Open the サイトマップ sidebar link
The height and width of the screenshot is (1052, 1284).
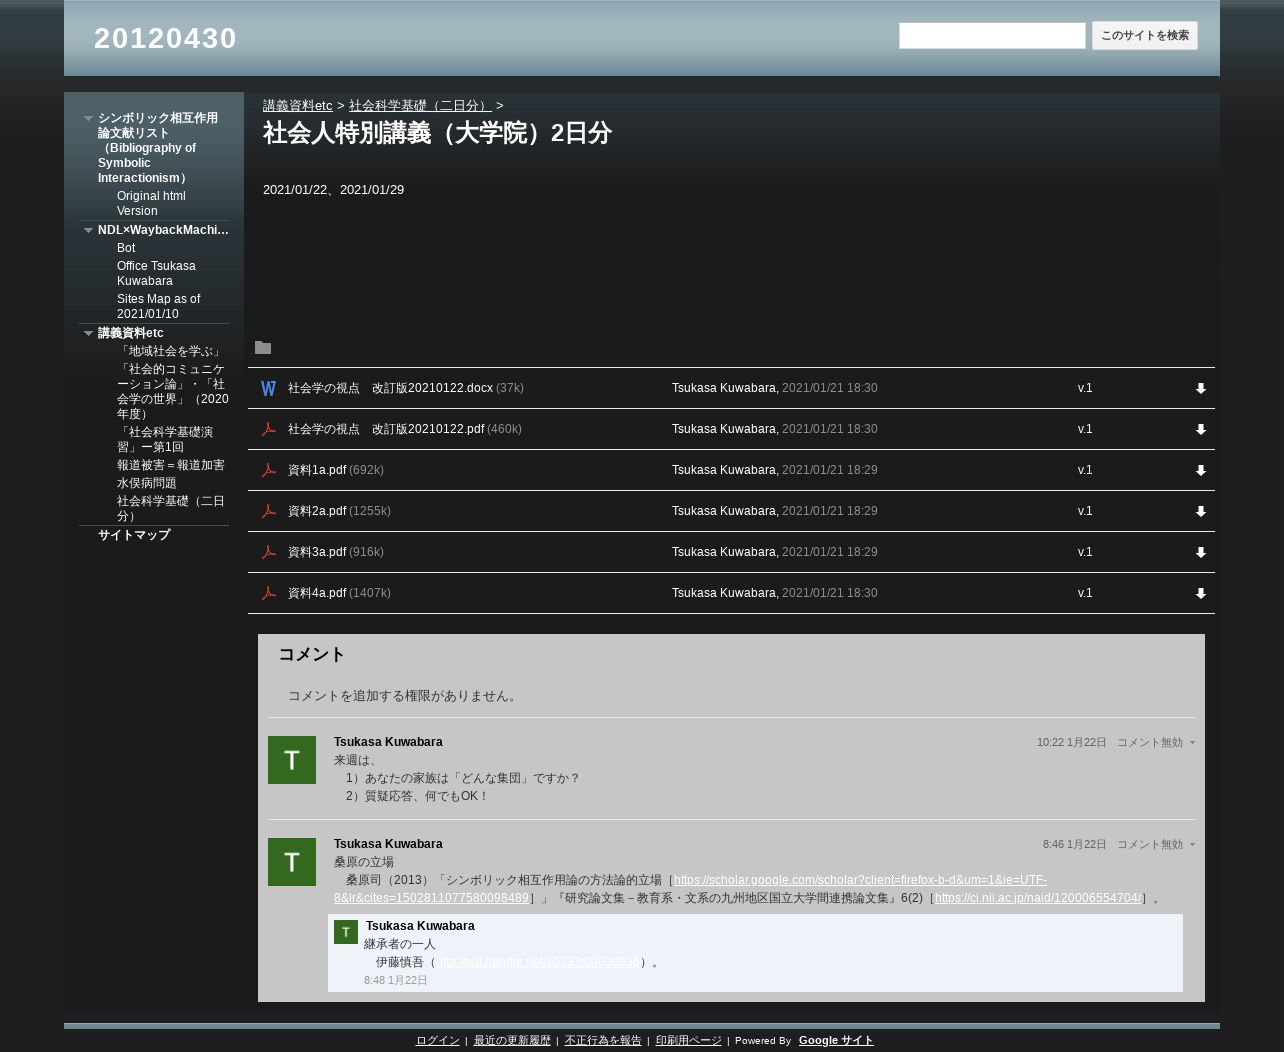pos(134,535)
